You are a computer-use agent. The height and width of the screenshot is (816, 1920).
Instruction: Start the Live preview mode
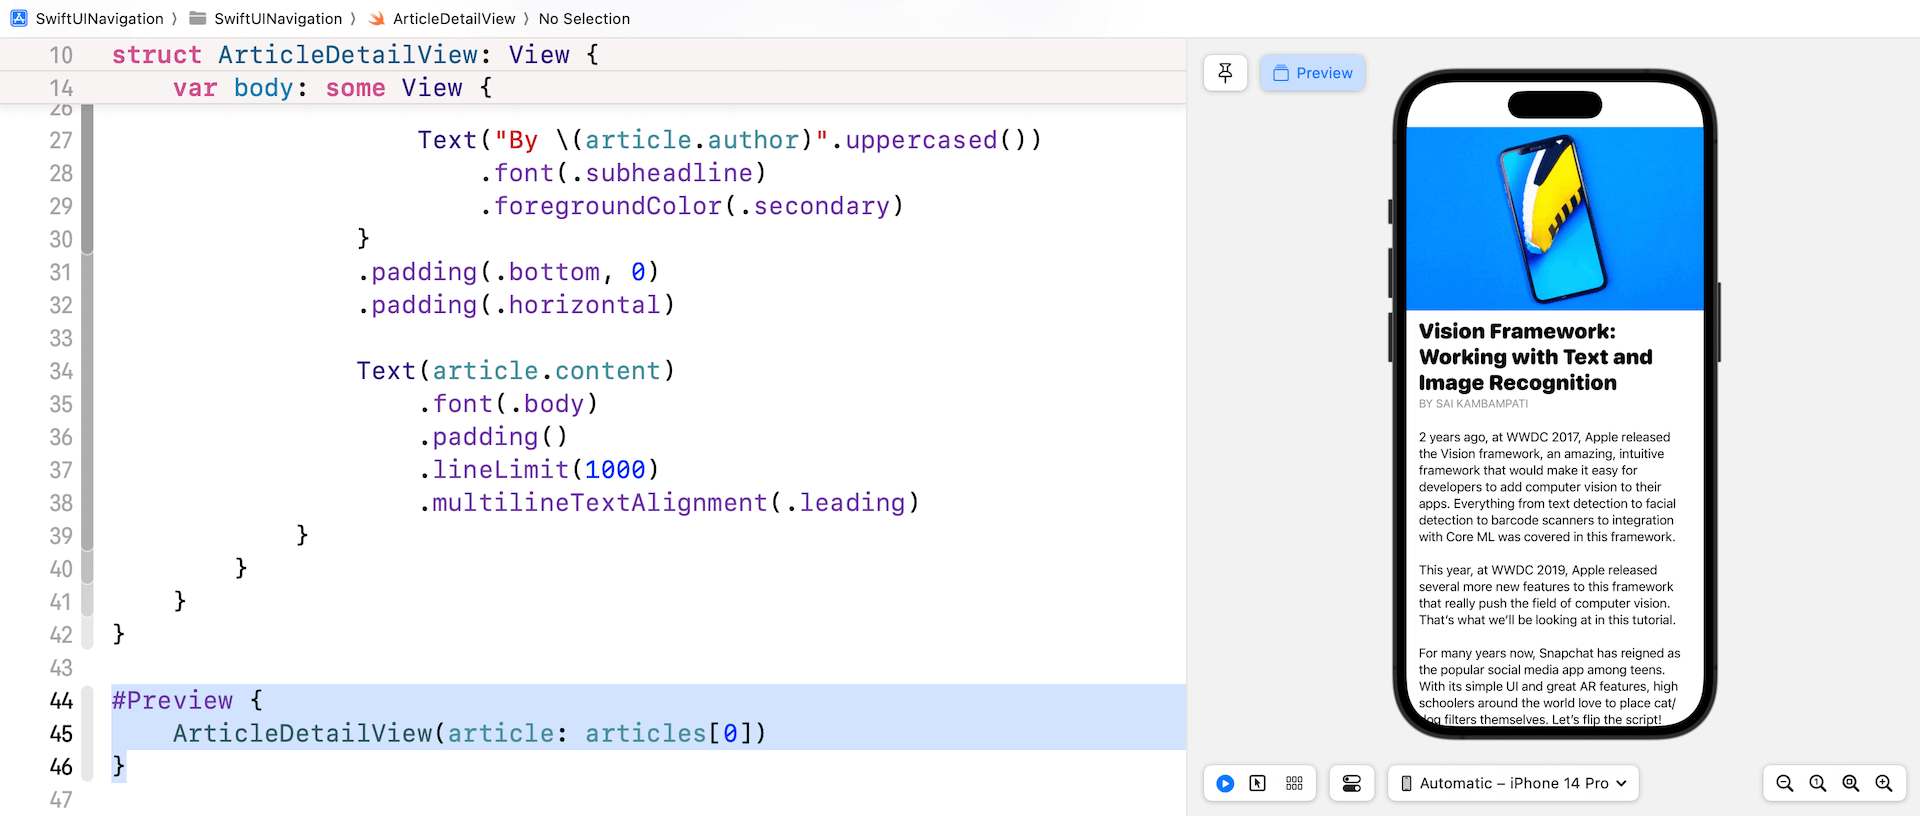click(1225, 784)
